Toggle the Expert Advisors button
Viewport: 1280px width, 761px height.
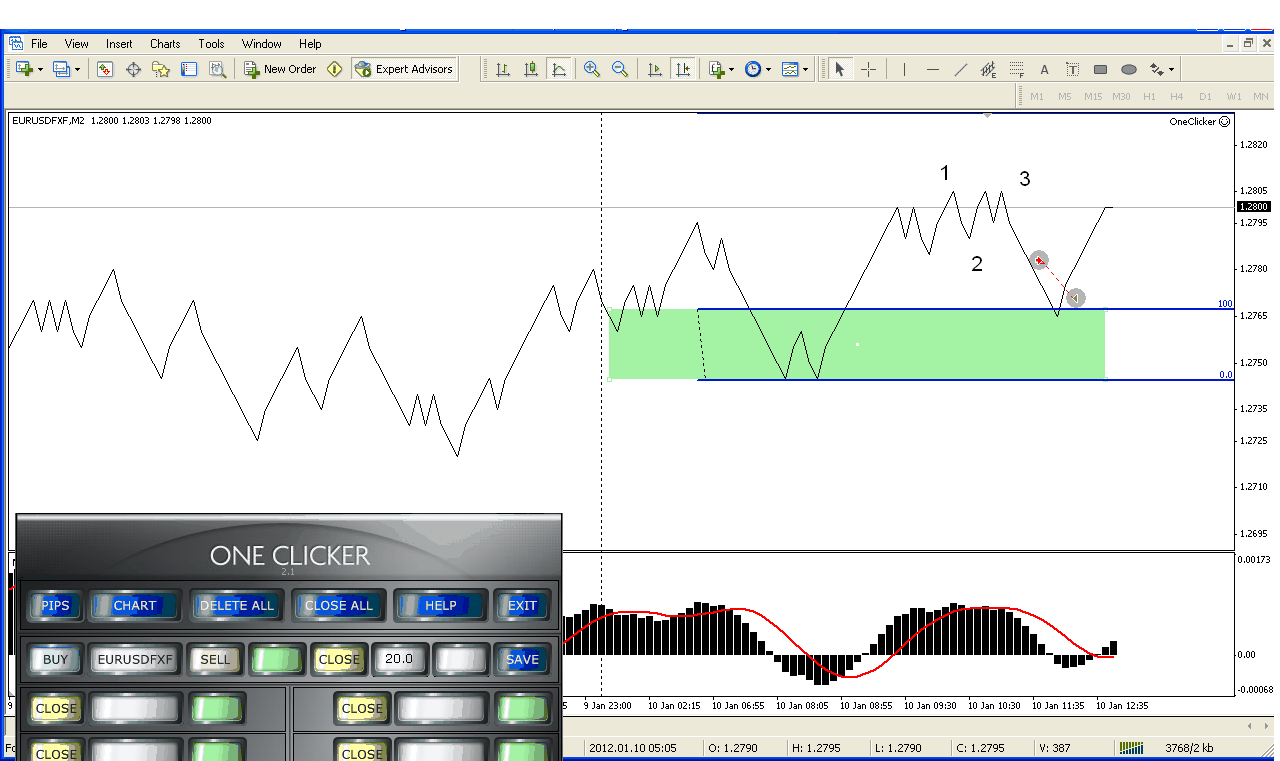point(404,69)
